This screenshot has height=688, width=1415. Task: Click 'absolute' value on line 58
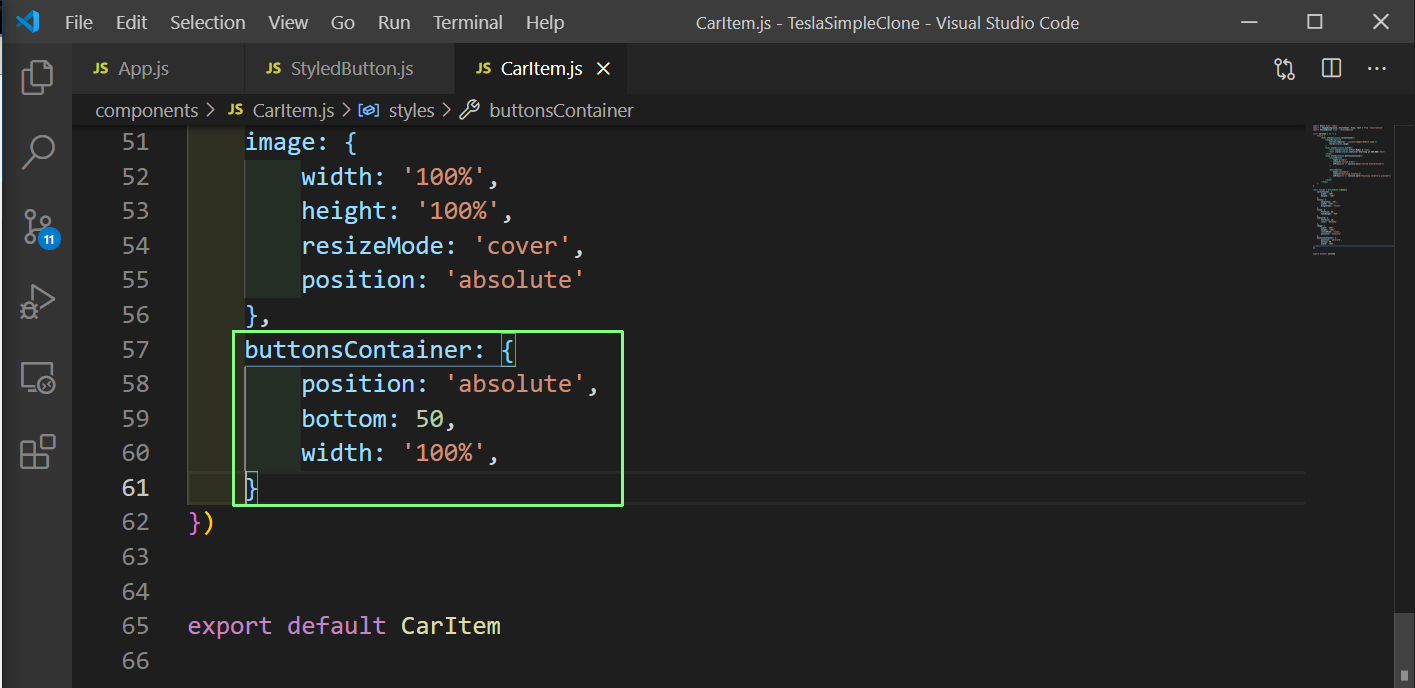tap(515, 384)
